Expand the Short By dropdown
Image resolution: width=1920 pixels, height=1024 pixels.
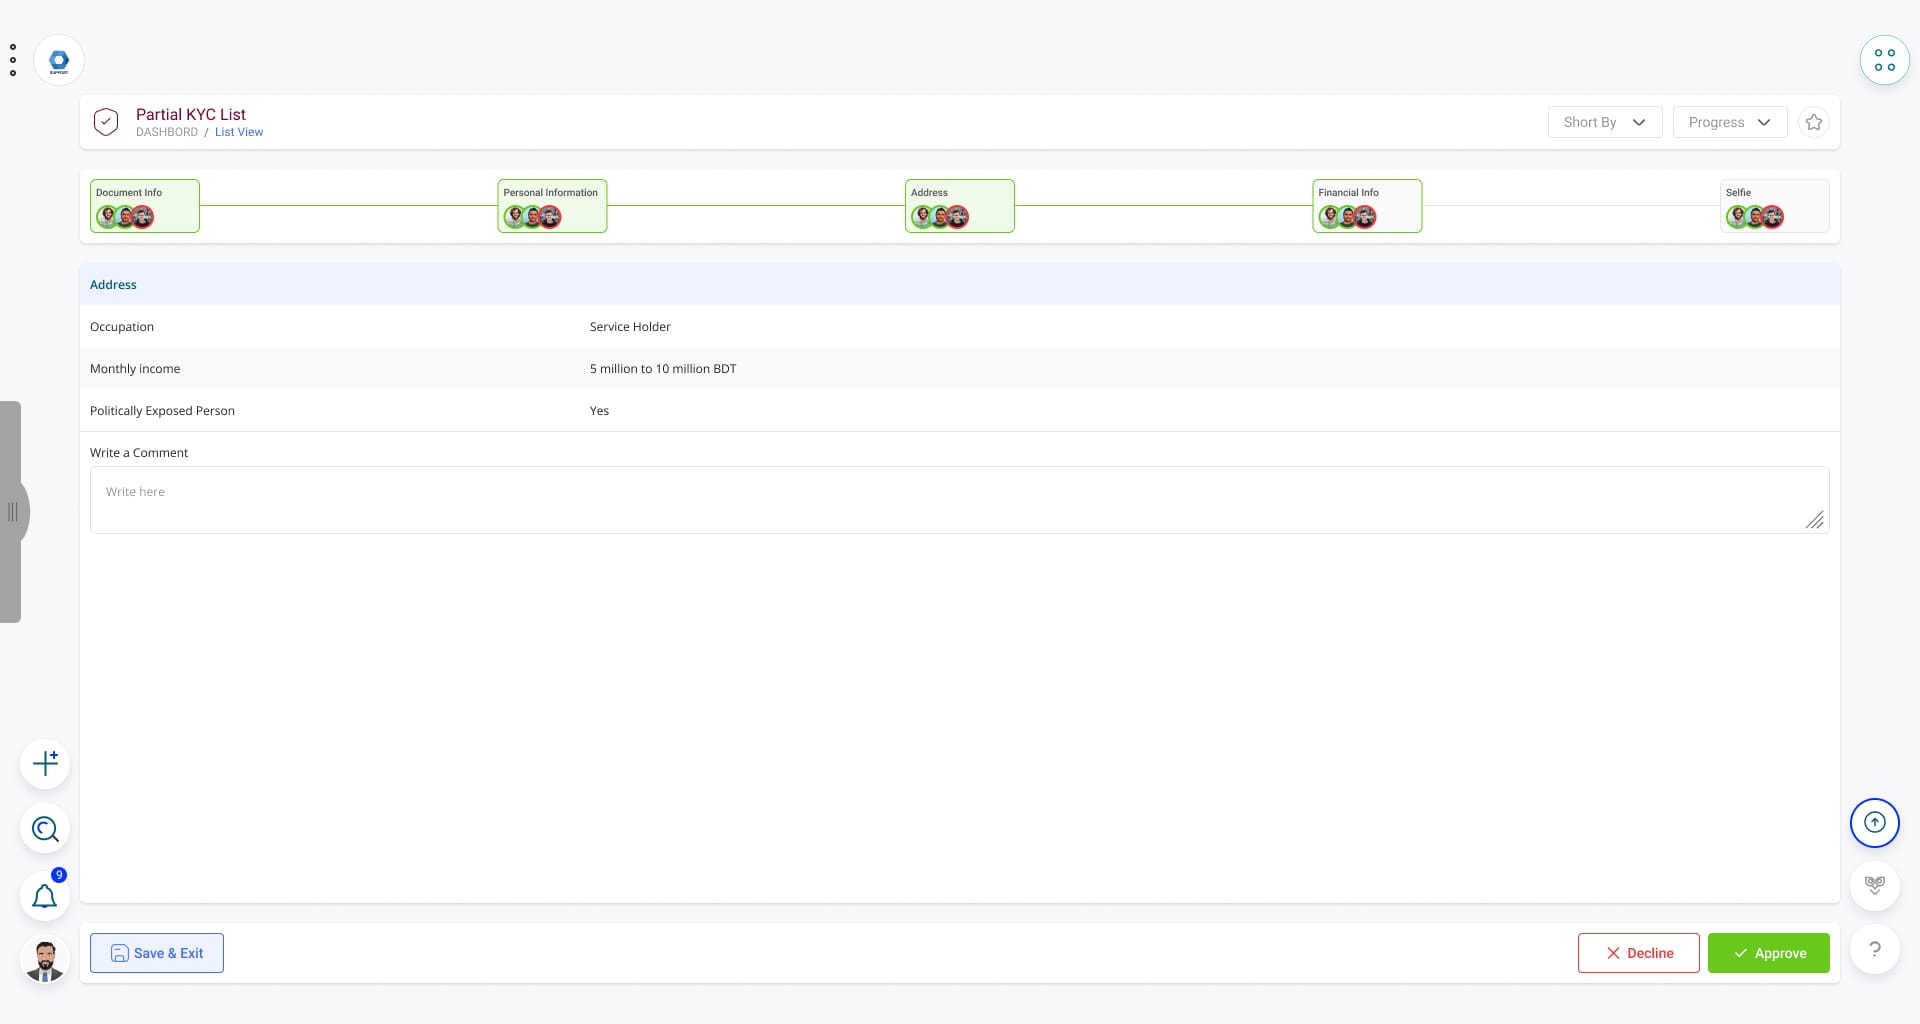click(1604, 122)
